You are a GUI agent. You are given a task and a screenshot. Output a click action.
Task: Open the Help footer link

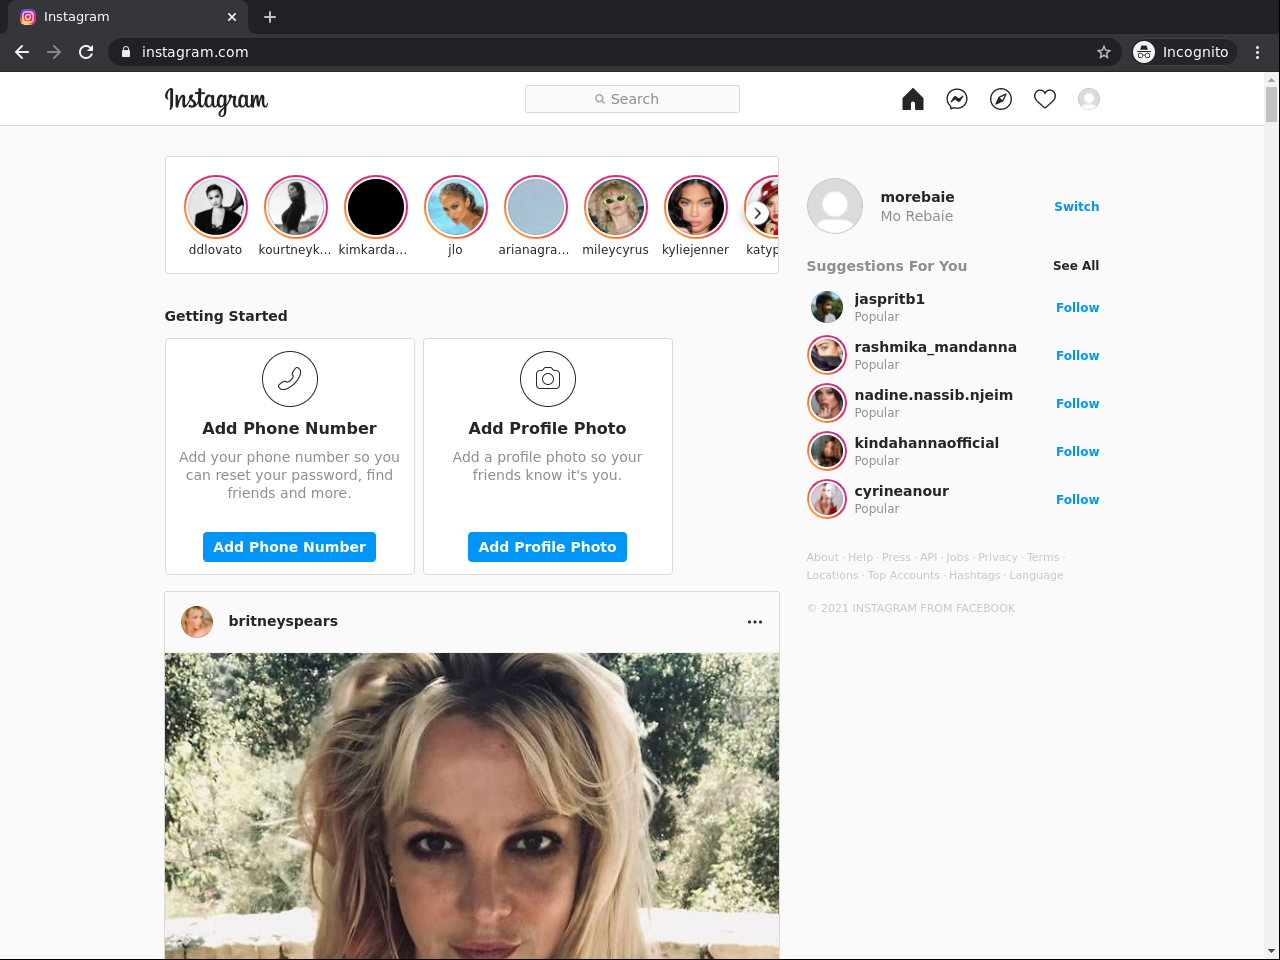point(860,558)
